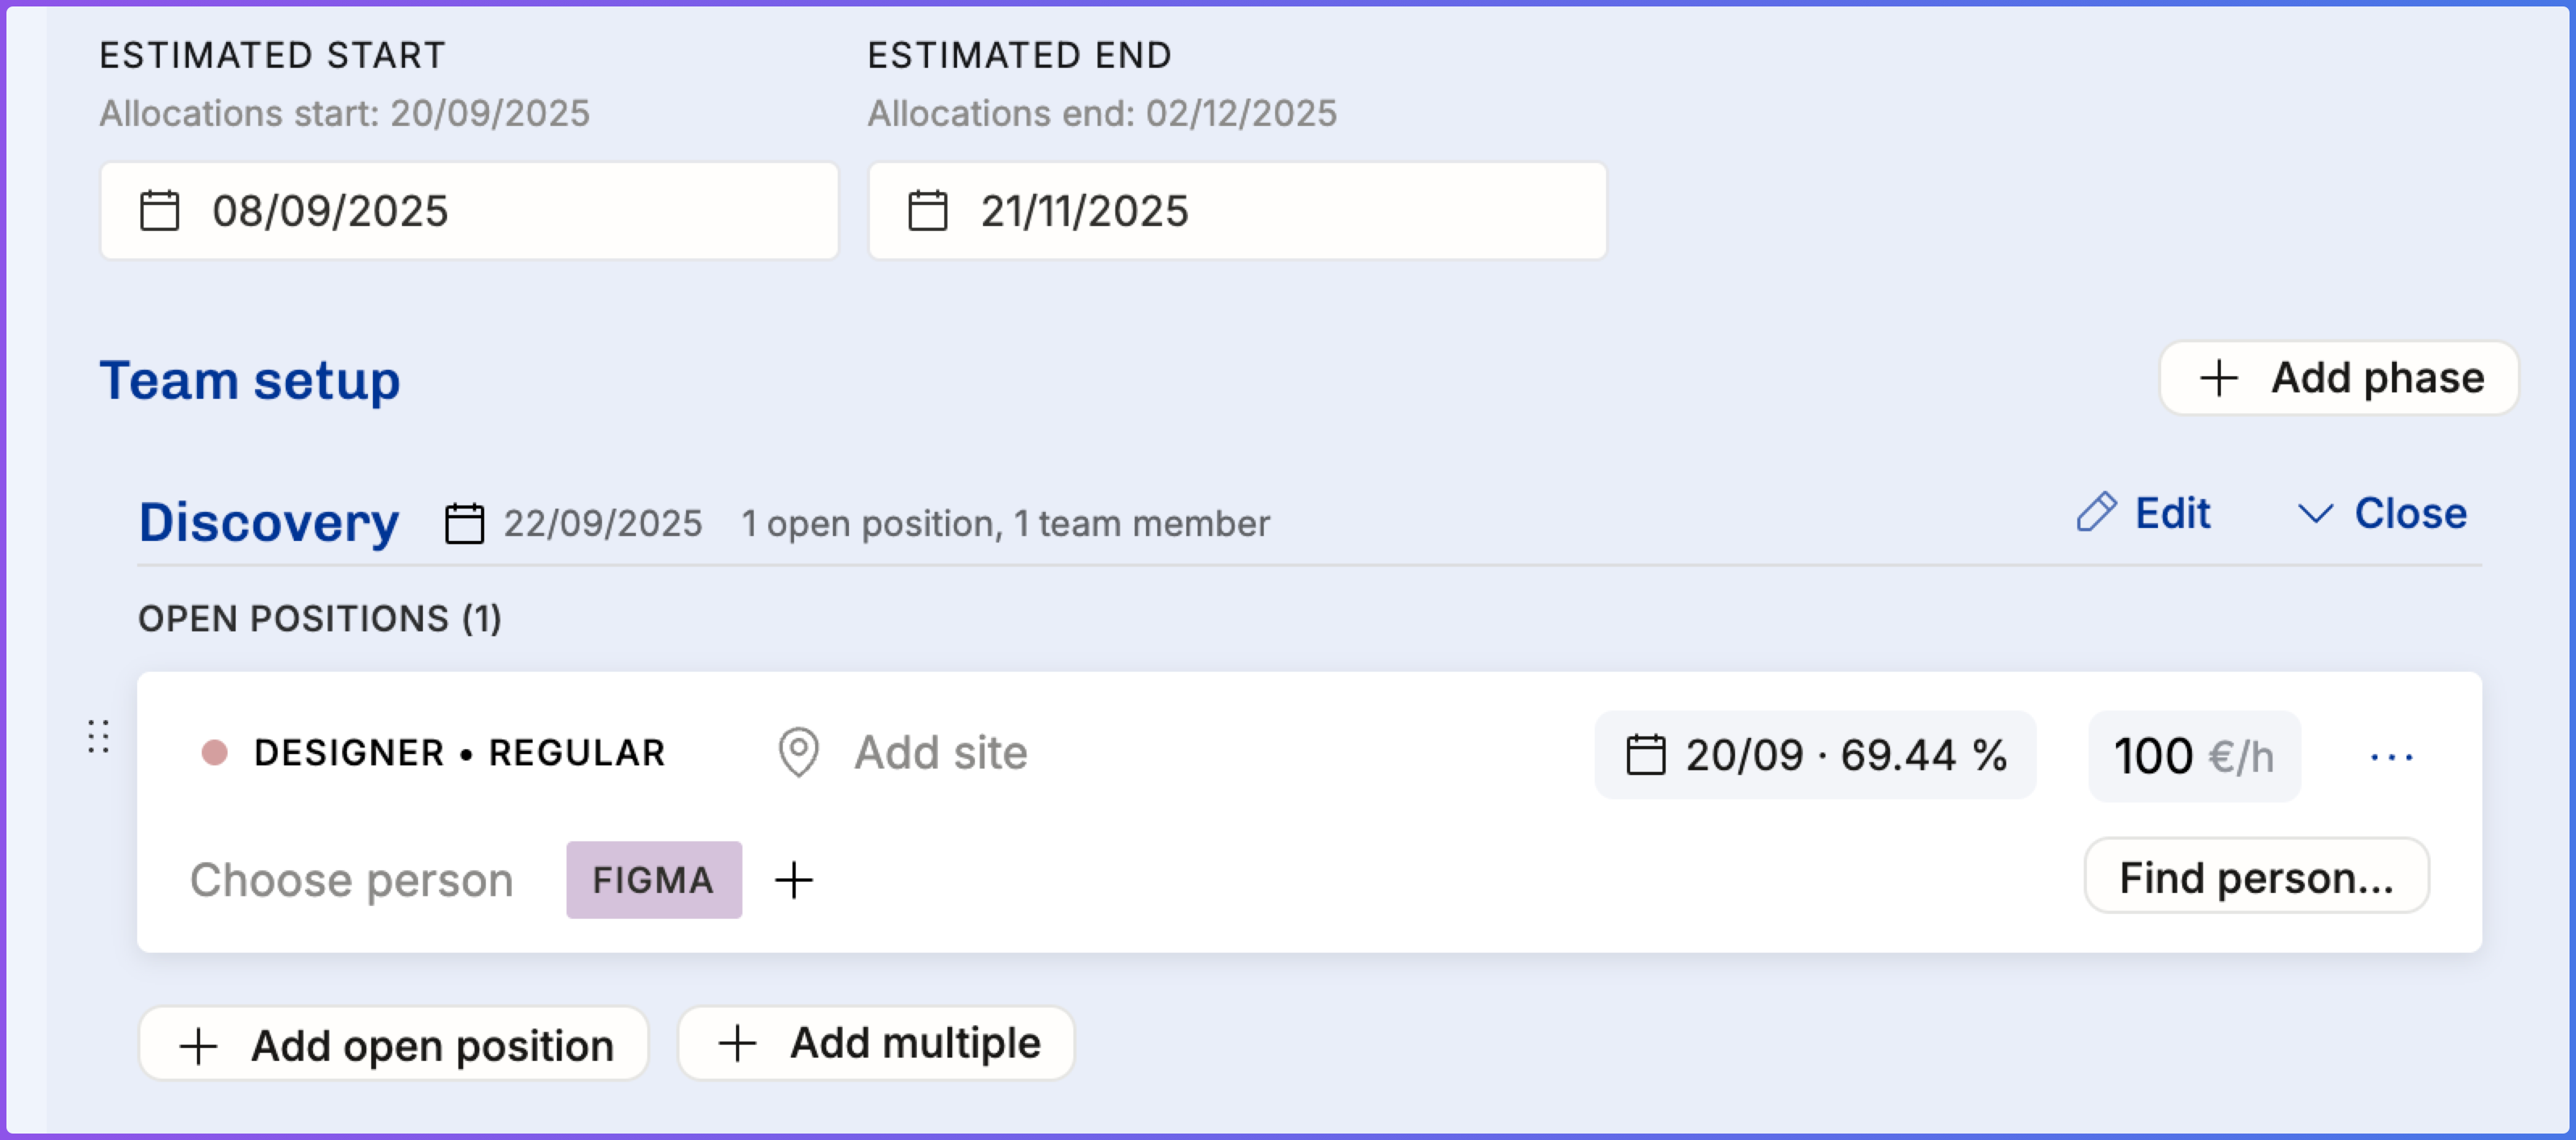Click the pencil Edit icon for Discovery

(x=2096, y=513)
